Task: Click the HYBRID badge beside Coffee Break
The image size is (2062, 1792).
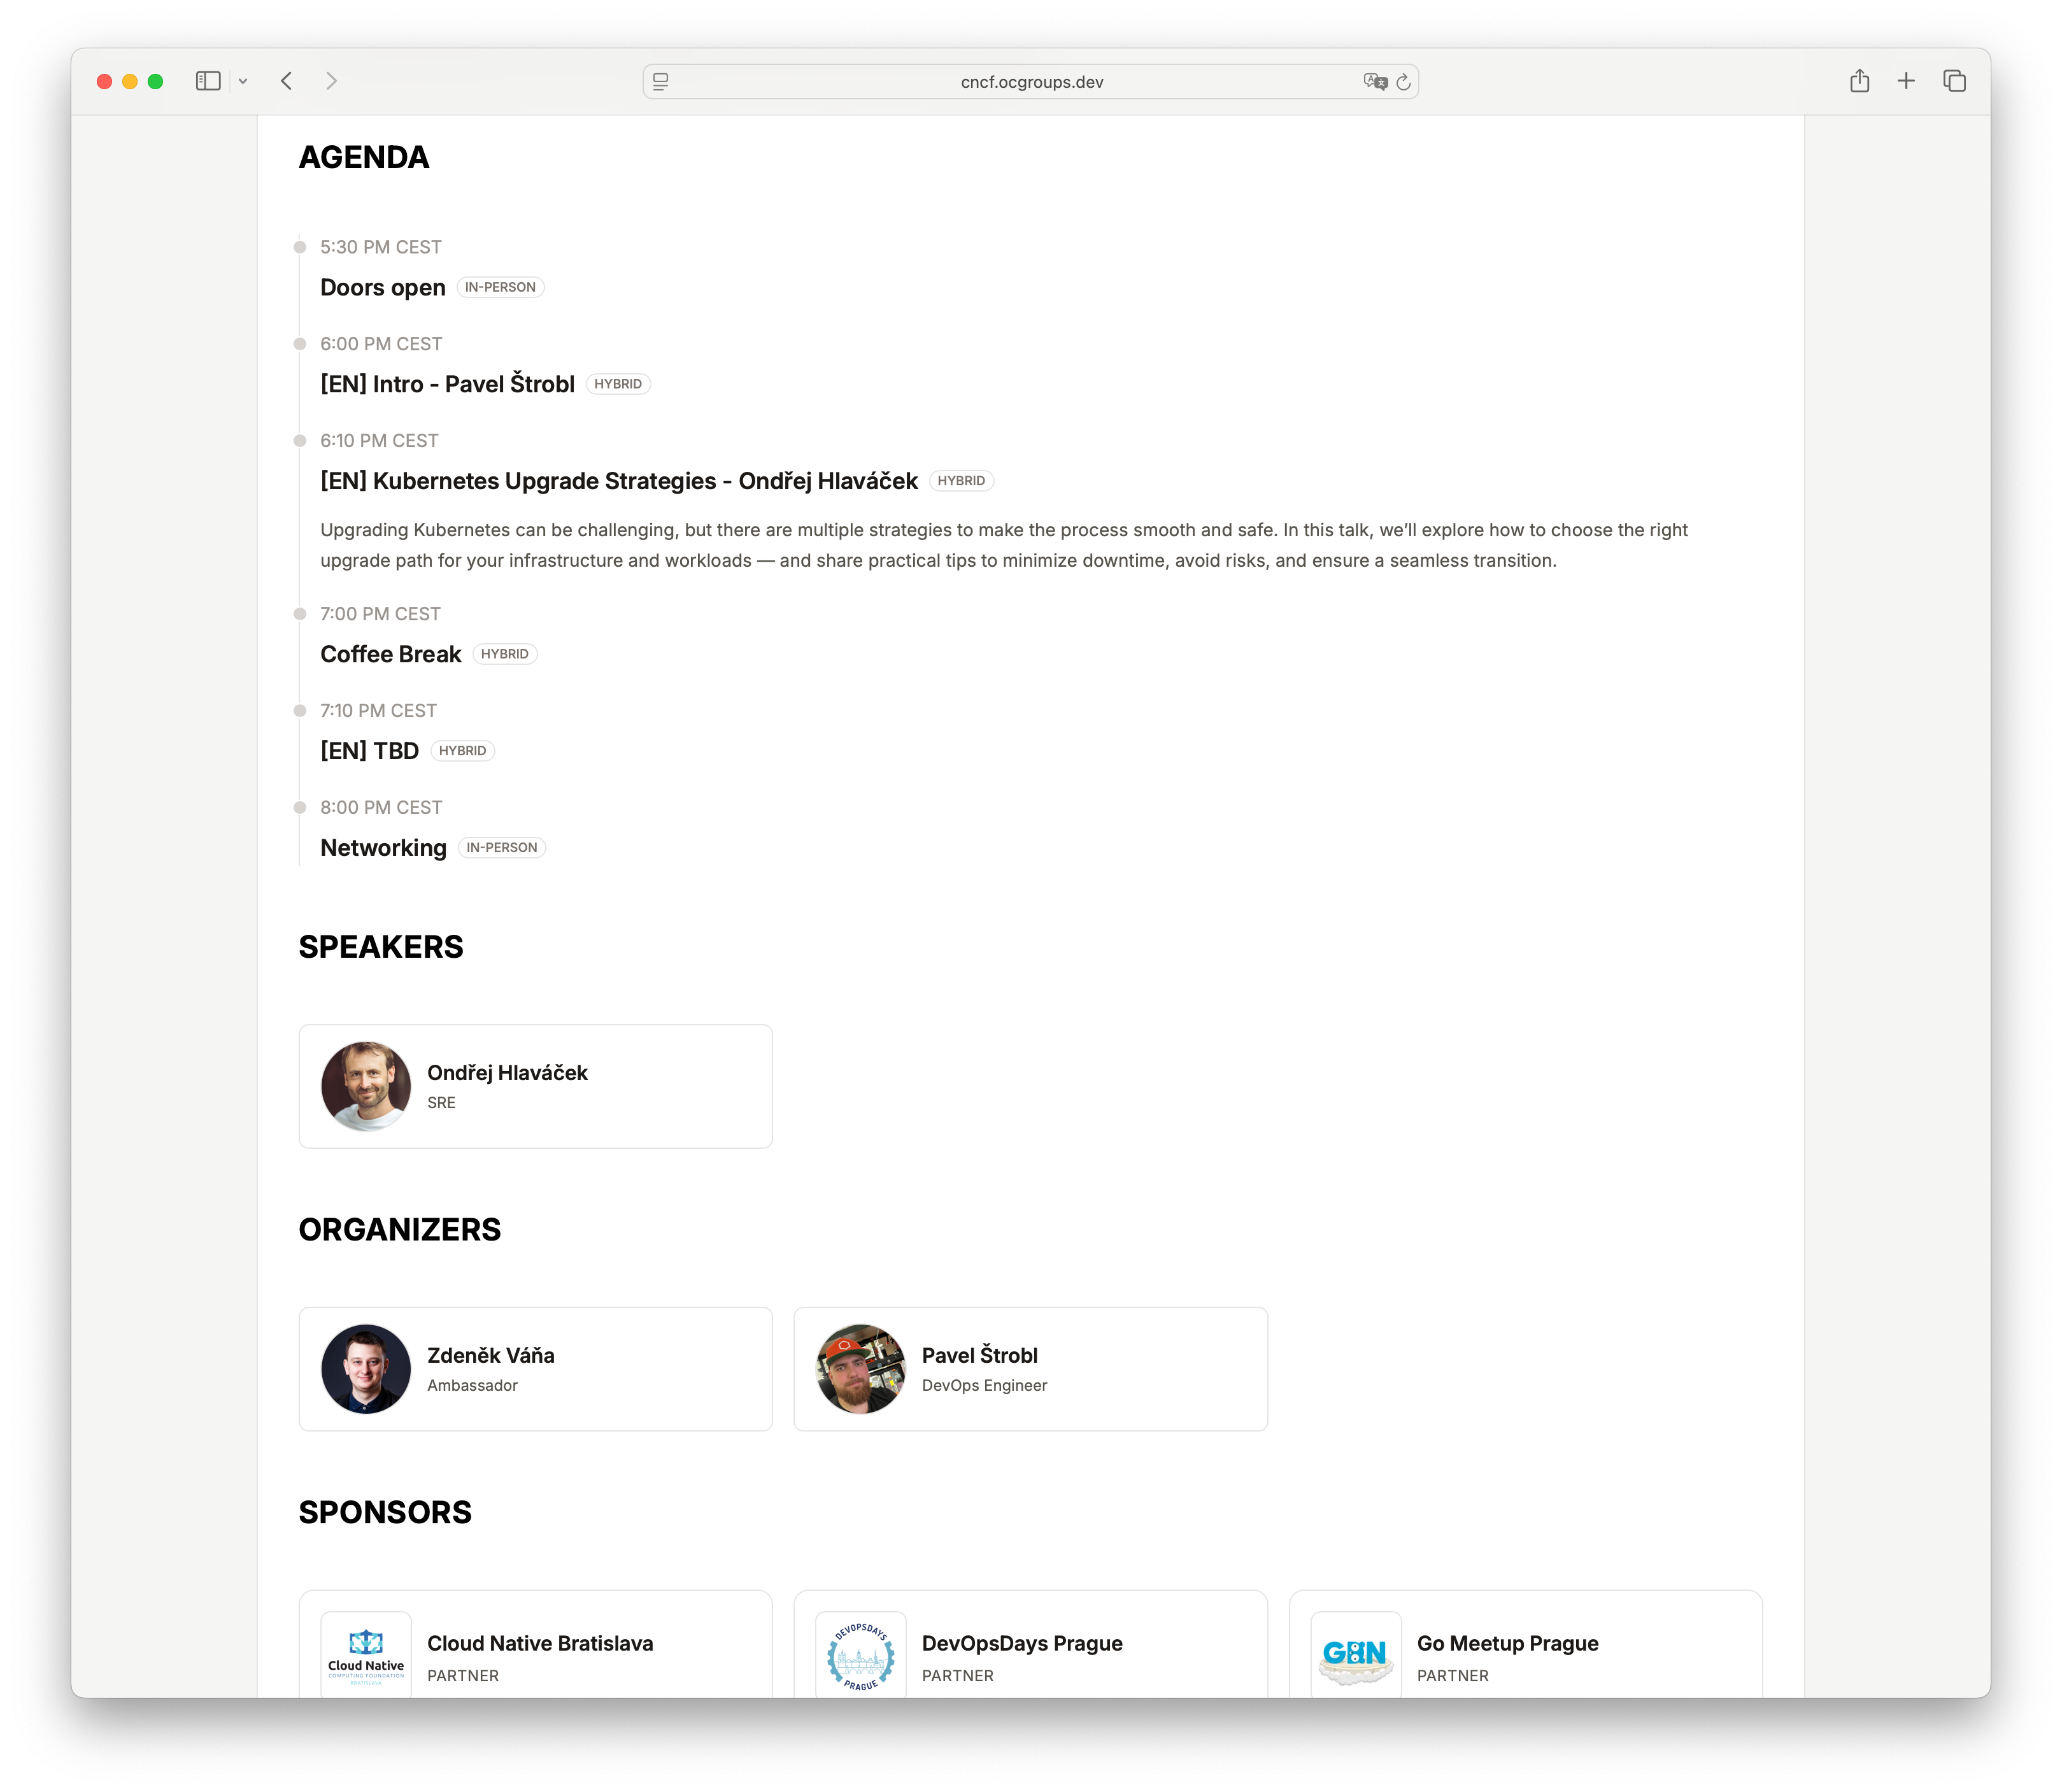Action: (504, 654)
